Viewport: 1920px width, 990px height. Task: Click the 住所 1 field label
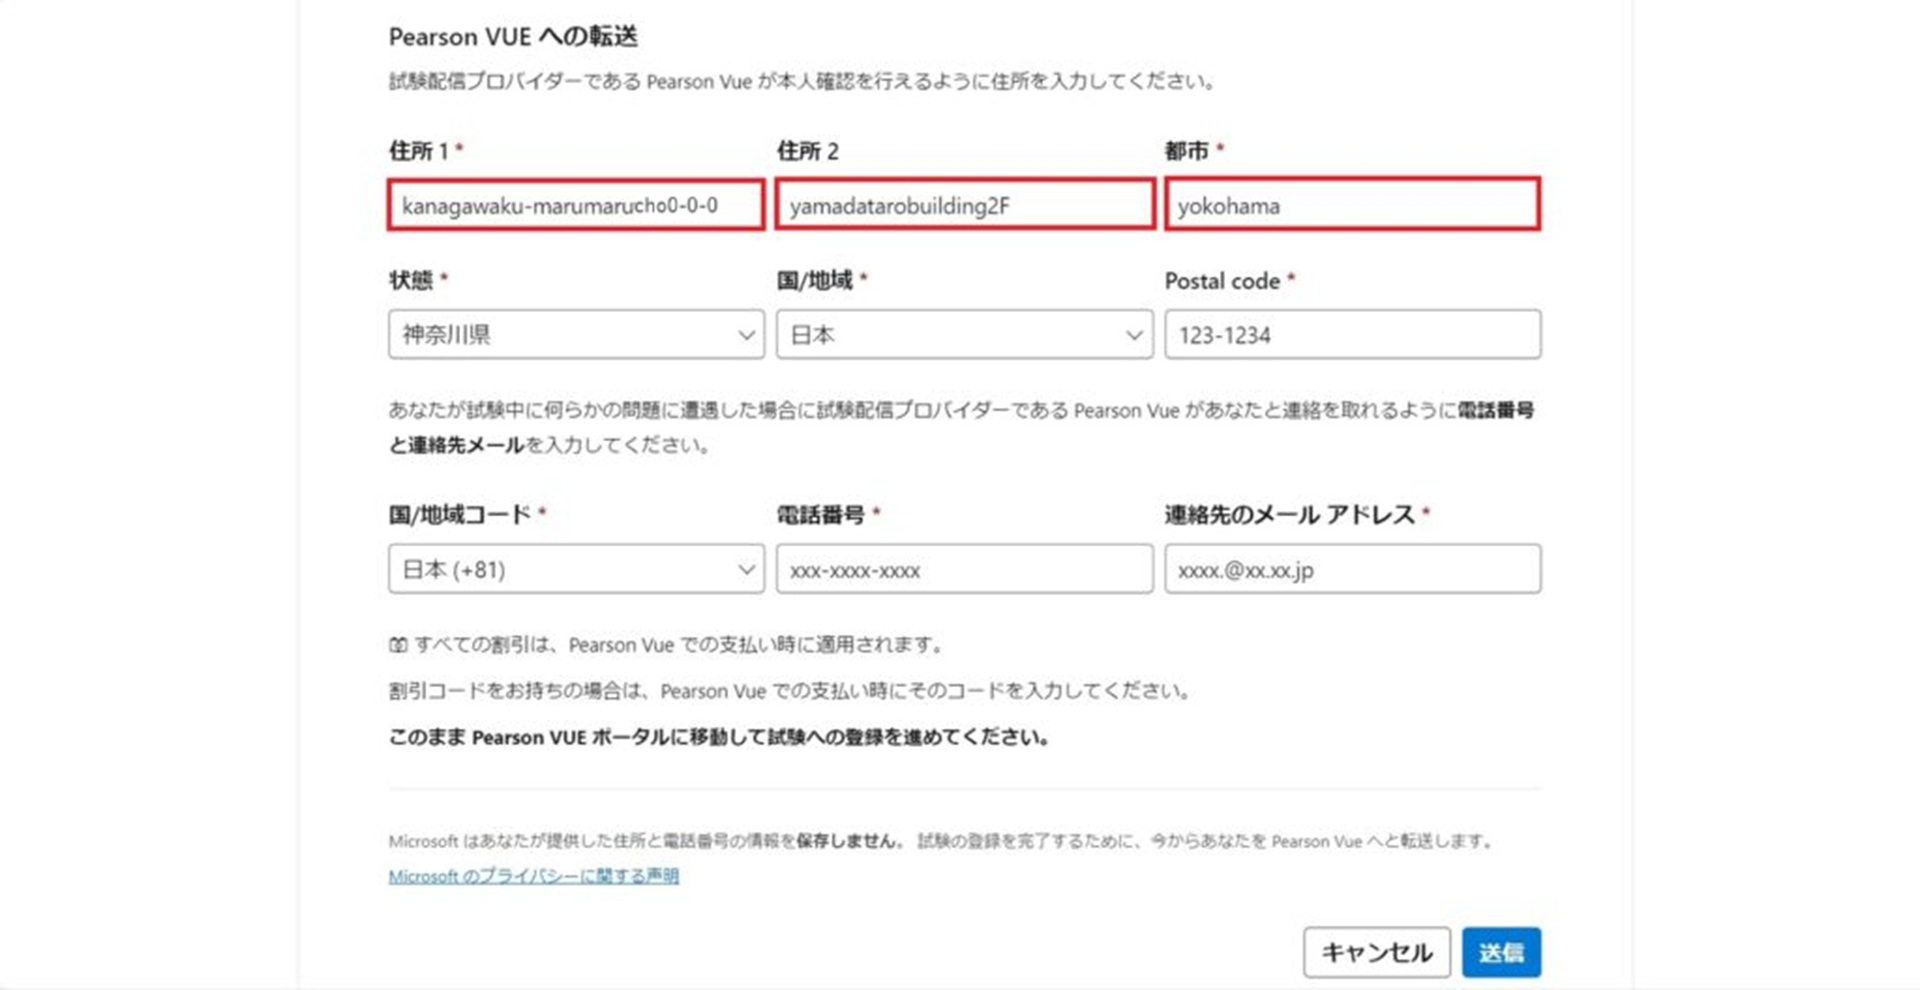pos(419,151)
